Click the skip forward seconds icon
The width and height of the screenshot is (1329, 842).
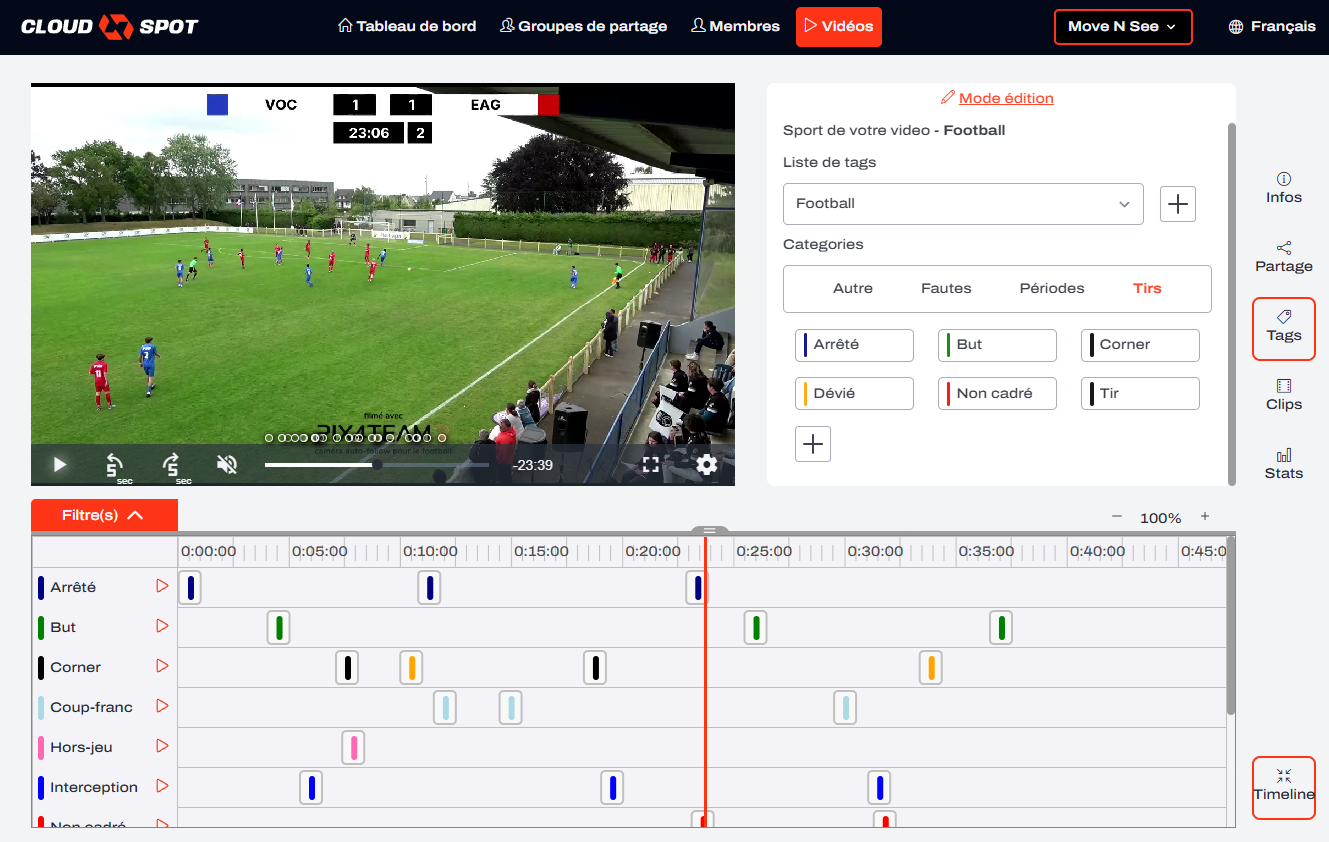[172, 465]
